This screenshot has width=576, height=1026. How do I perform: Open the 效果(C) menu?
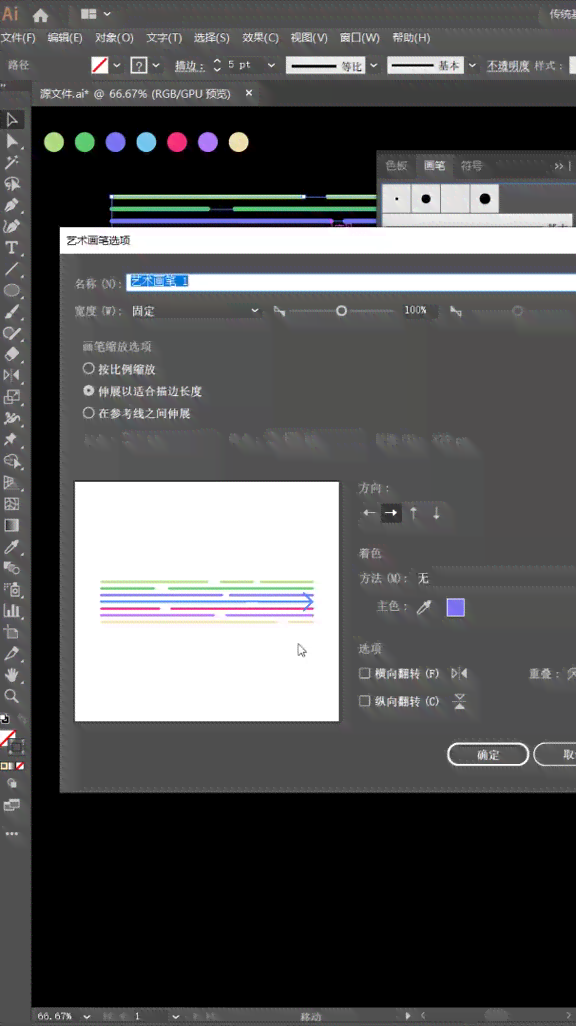(261, 38)
